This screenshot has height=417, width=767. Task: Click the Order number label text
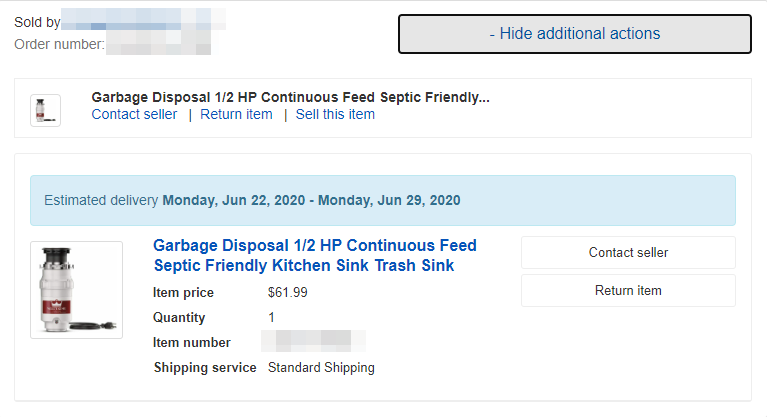pyautogui.click(x=59, y=44)
